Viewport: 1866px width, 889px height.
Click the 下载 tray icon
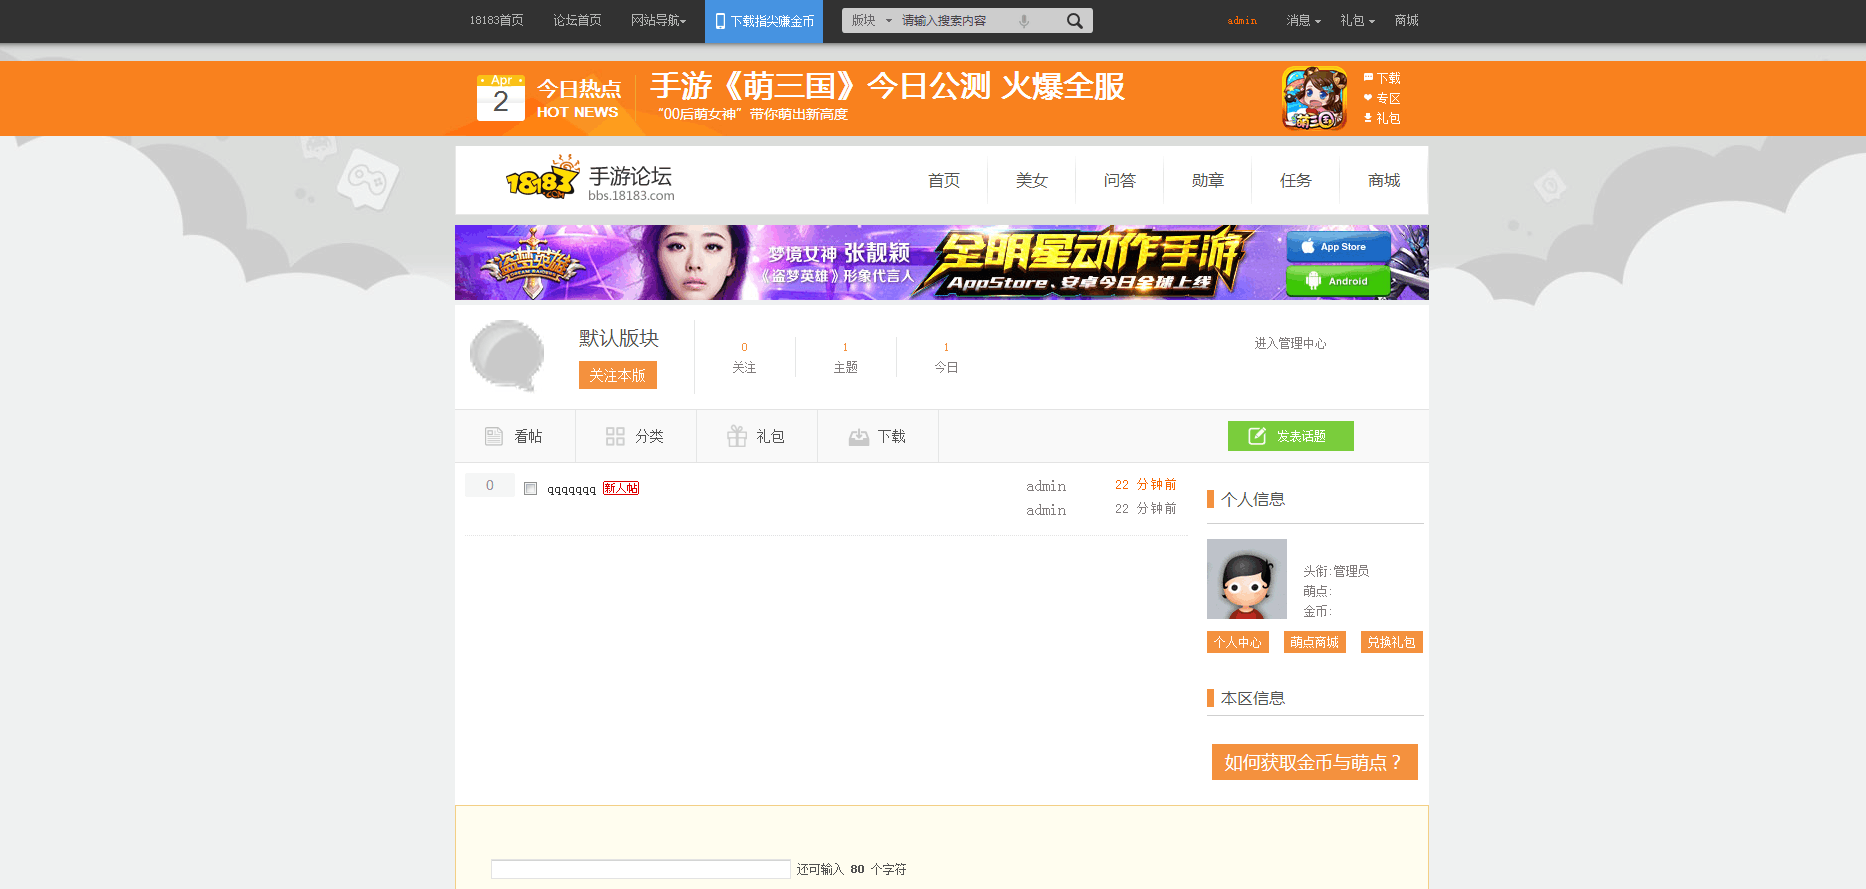(x=858, y=437)
